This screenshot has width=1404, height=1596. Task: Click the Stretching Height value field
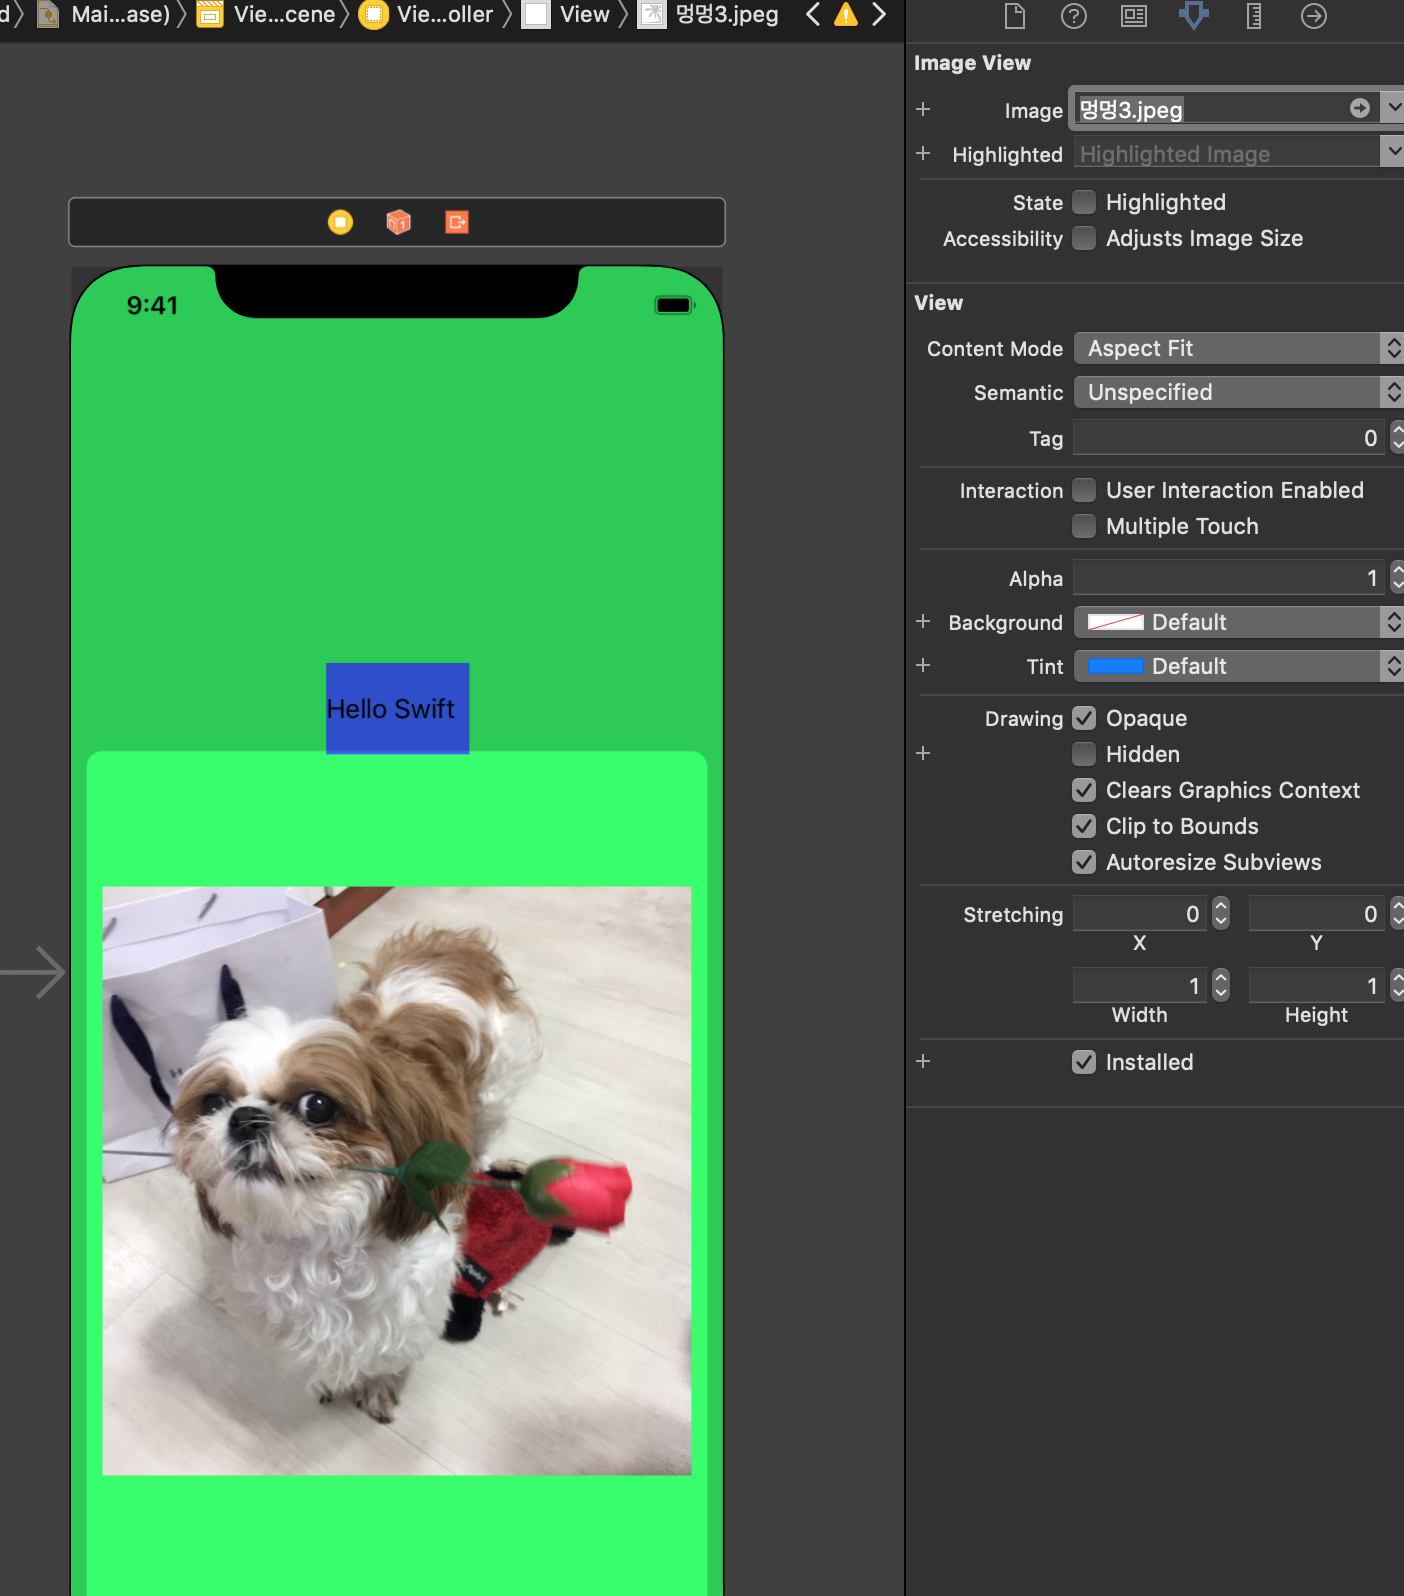(x=1316, y=986)
